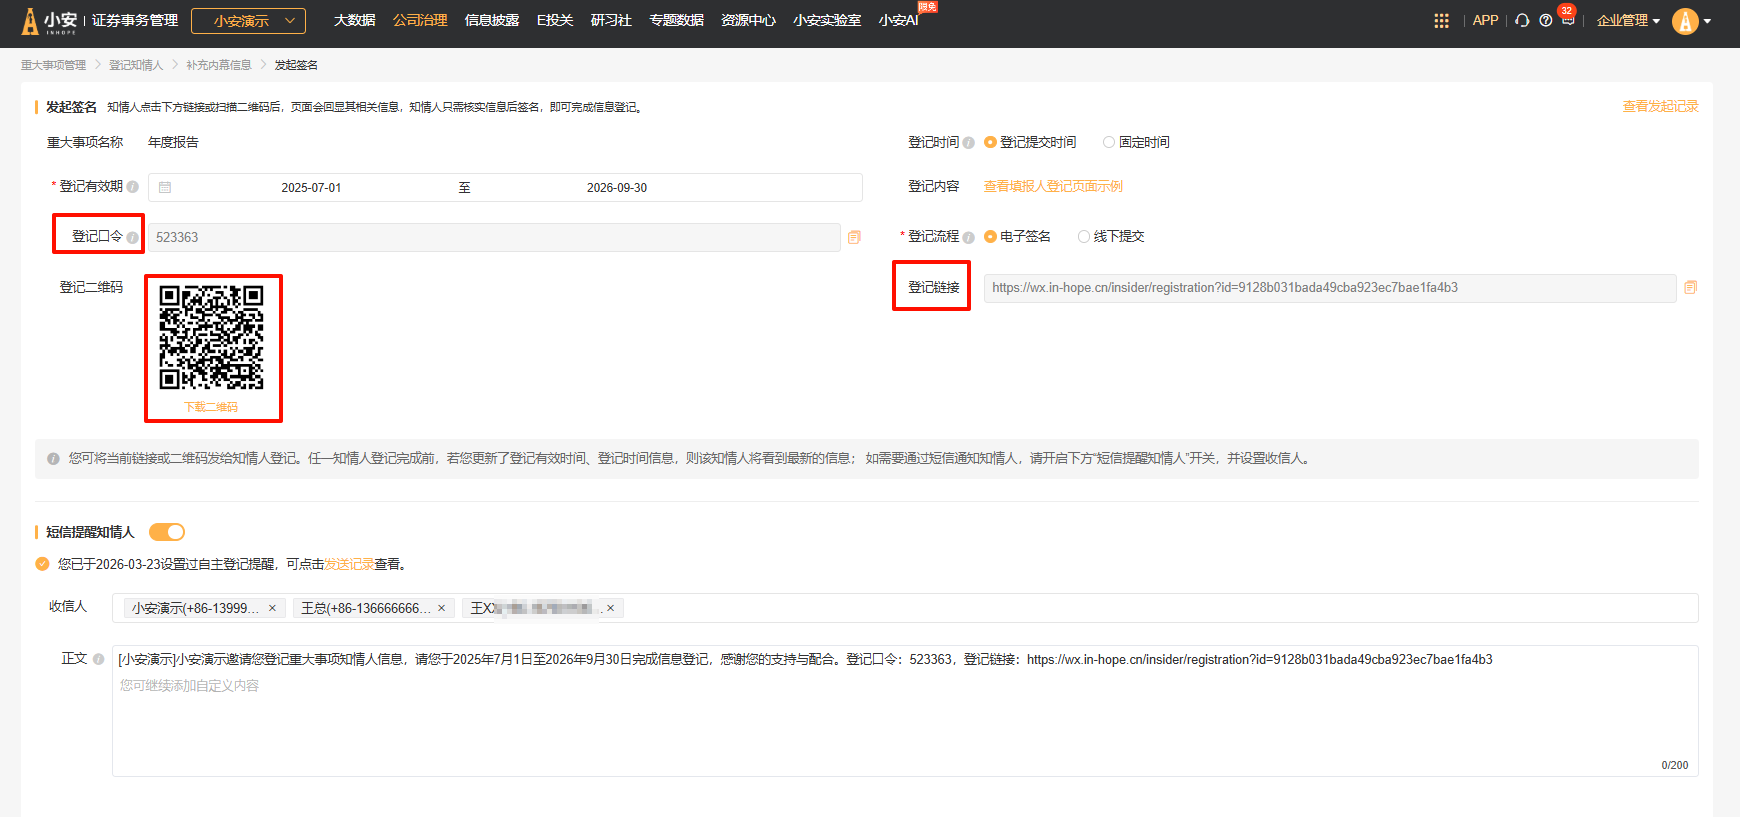1740x817 pixels.
Task: Click info icon next to 登记口令
Action: (x=132, y=238)
